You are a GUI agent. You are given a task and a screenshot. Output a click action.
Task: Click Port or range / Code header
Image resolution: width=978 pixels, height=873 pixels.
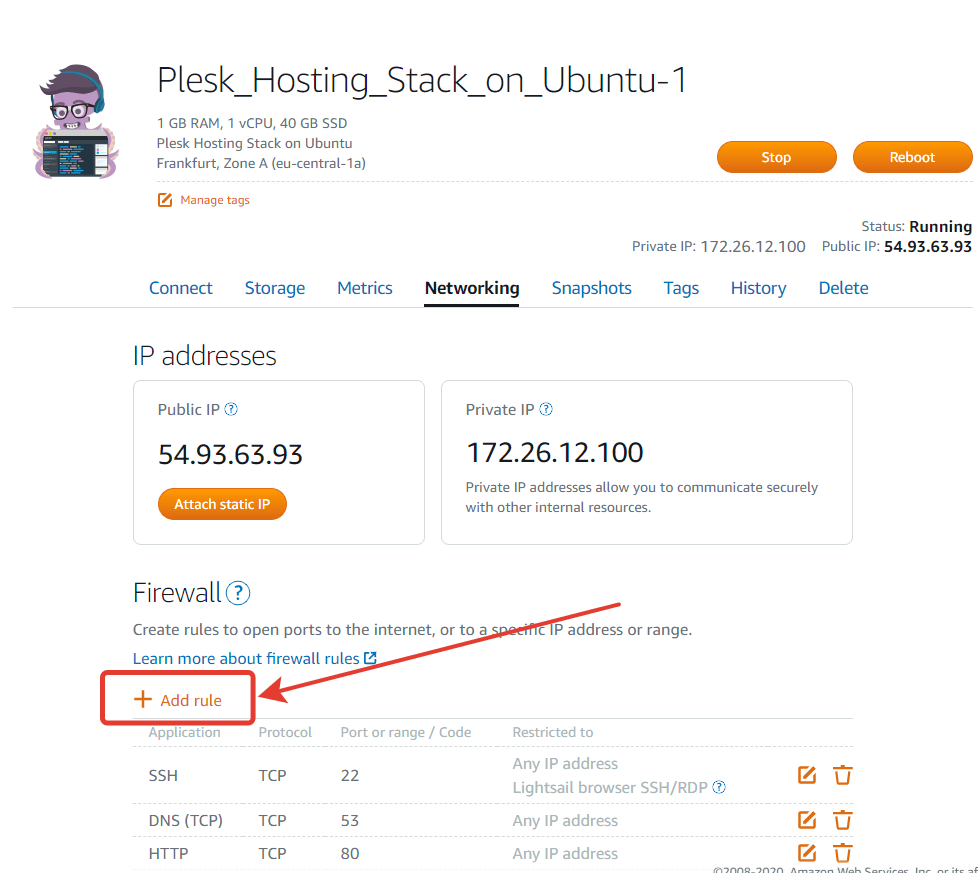click(x=405, y=732)
